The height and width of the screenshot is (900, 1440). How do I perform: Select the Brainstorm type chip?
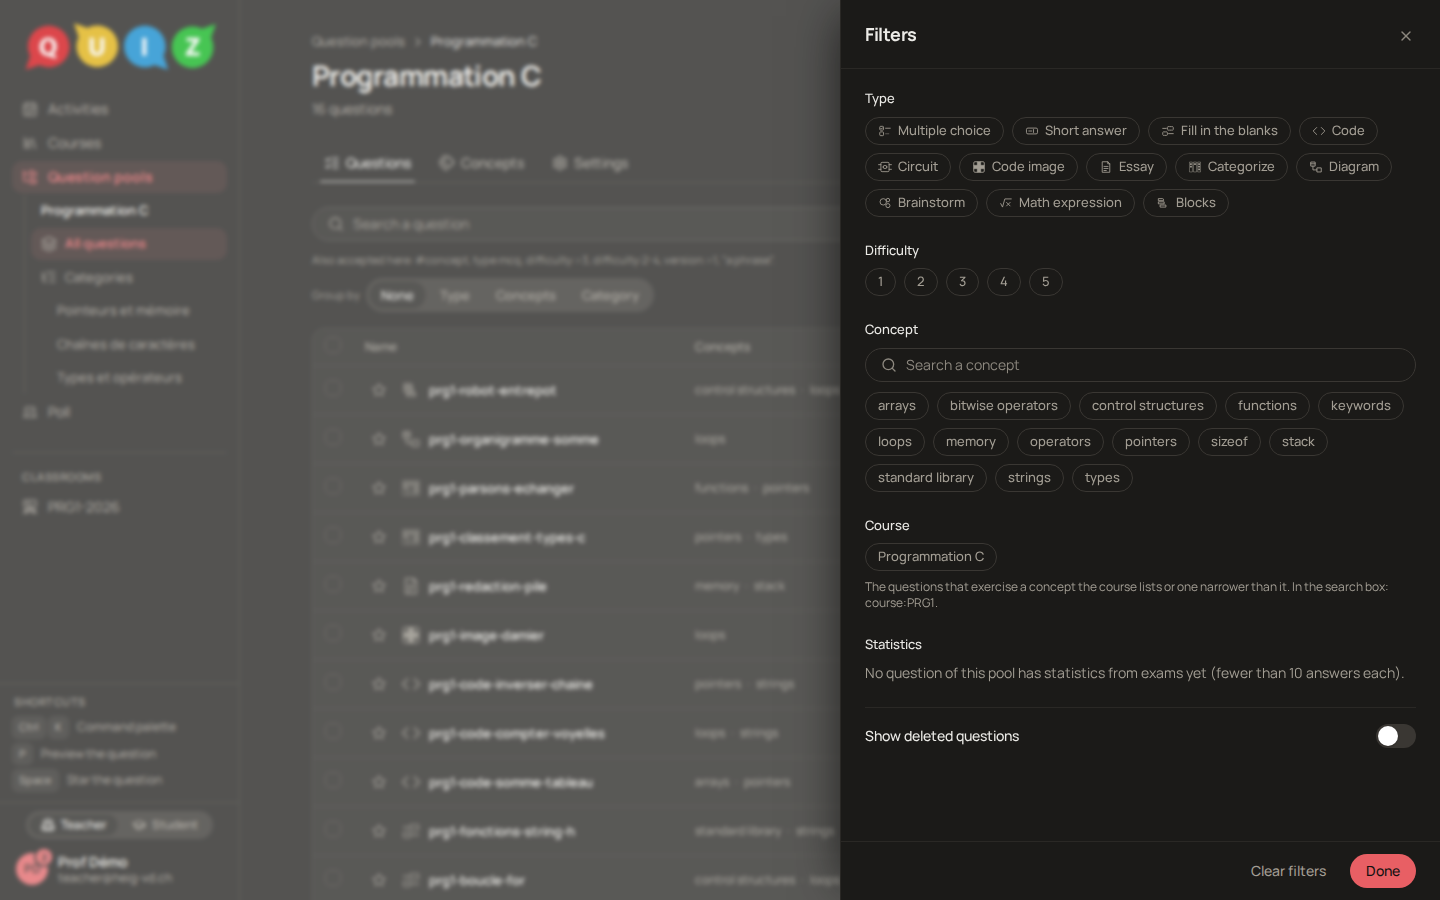tap(921, 203)
